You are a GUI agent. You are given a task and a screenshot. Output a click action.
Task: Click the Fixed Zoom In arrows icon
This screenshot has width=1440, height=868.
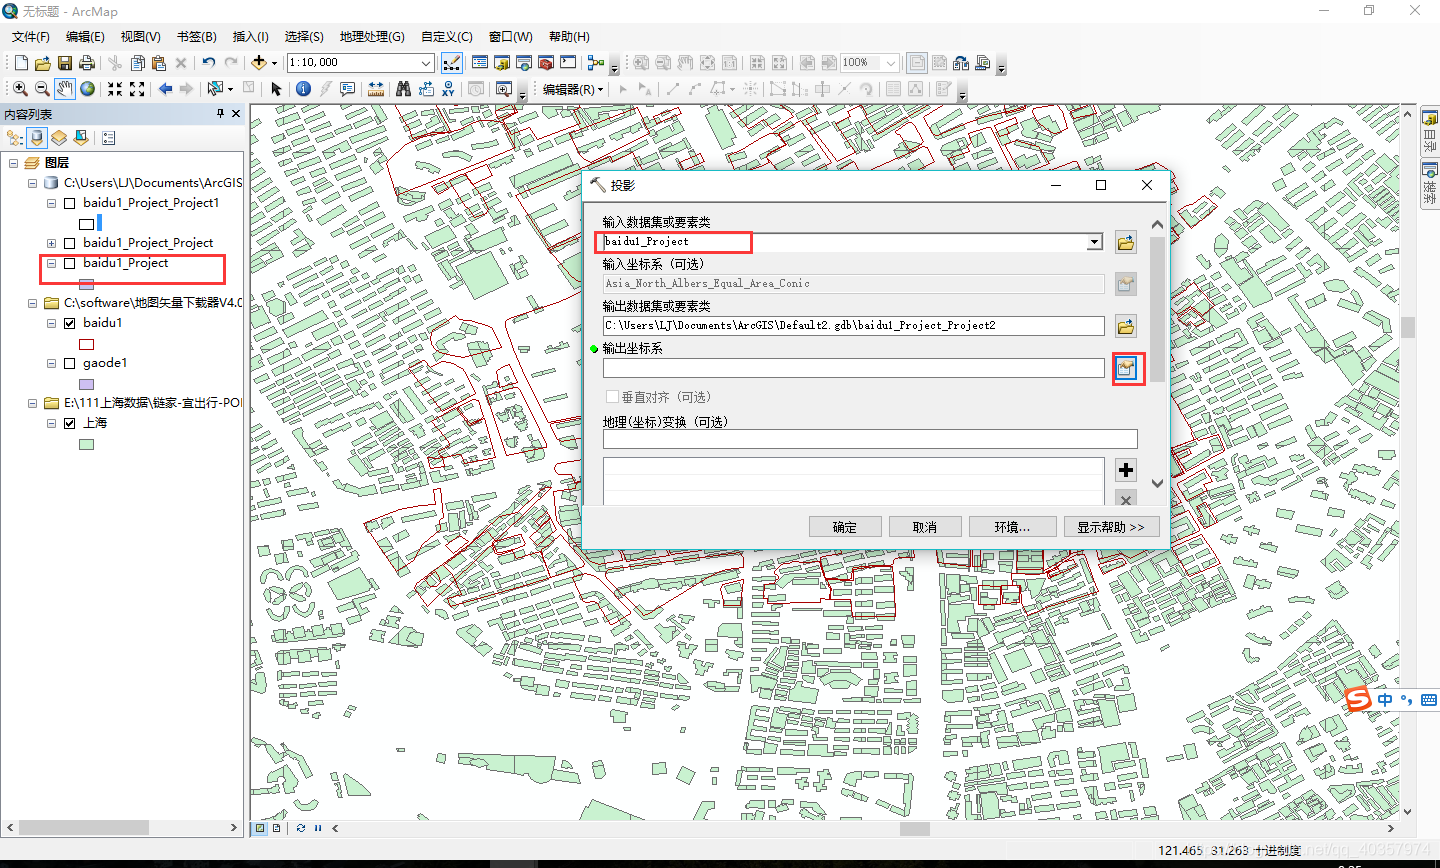tap(115, 89)
